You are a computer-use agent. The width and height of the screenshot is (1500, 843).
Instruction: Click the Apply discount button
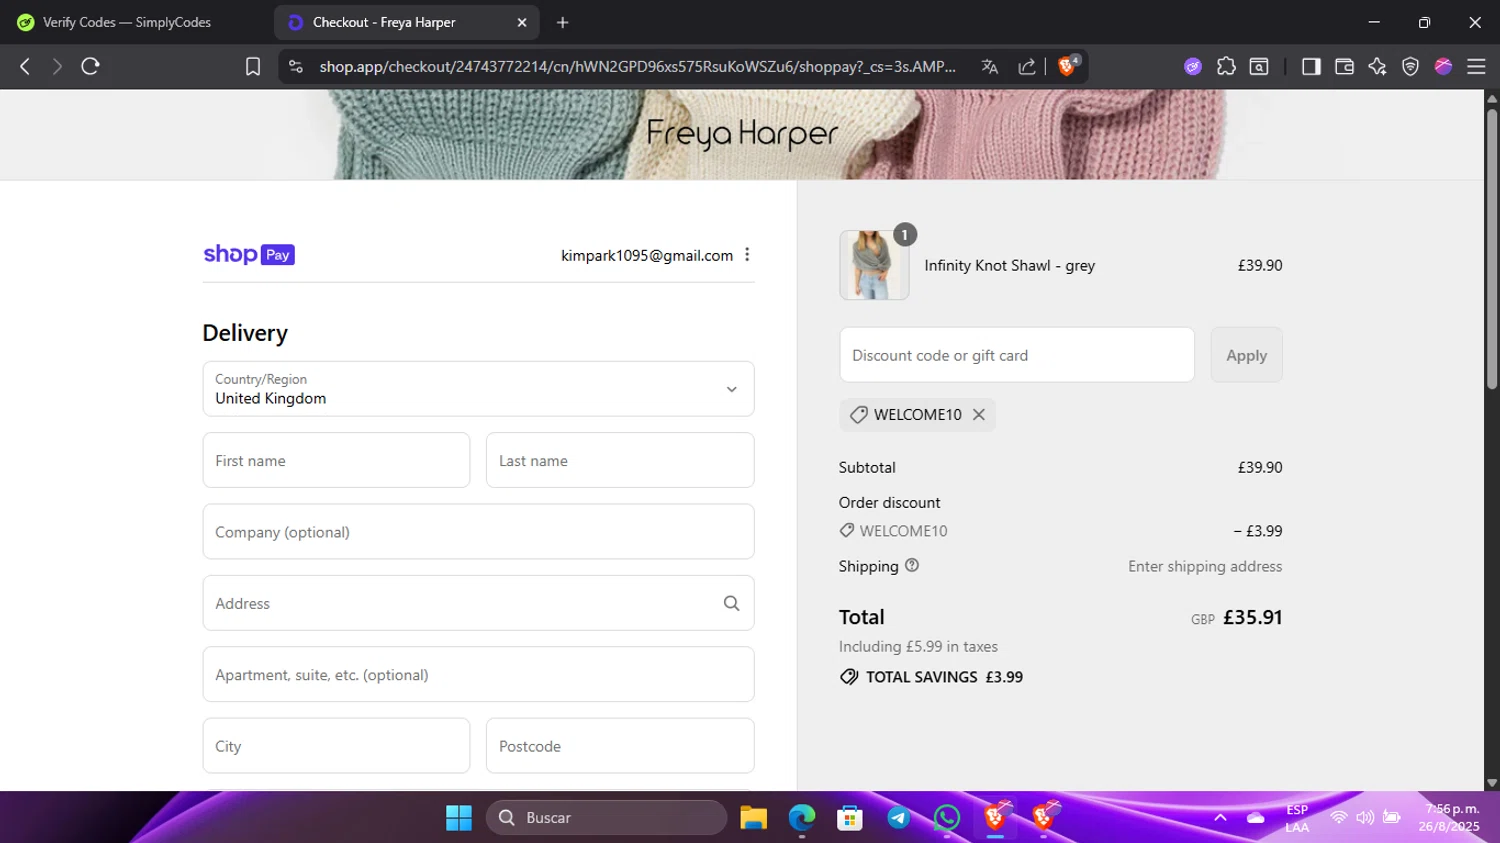tap(1246, 355)
